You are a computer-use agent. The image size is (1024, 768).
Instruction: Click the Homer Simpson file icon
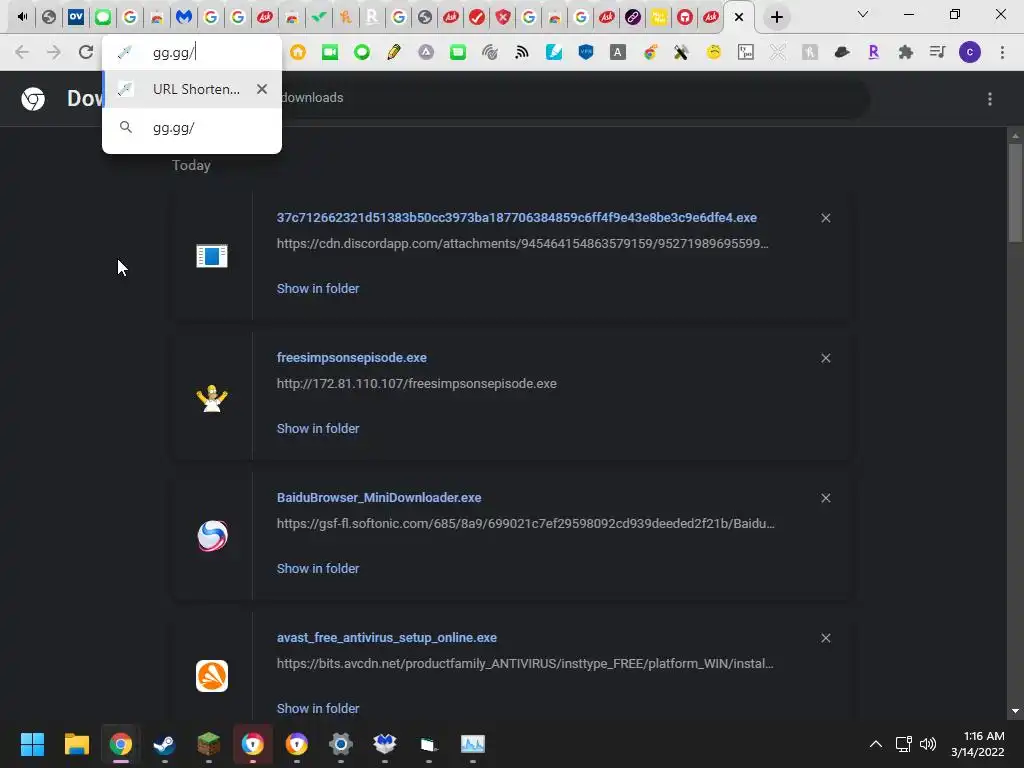pyautogui.click(x=212, y=398)
